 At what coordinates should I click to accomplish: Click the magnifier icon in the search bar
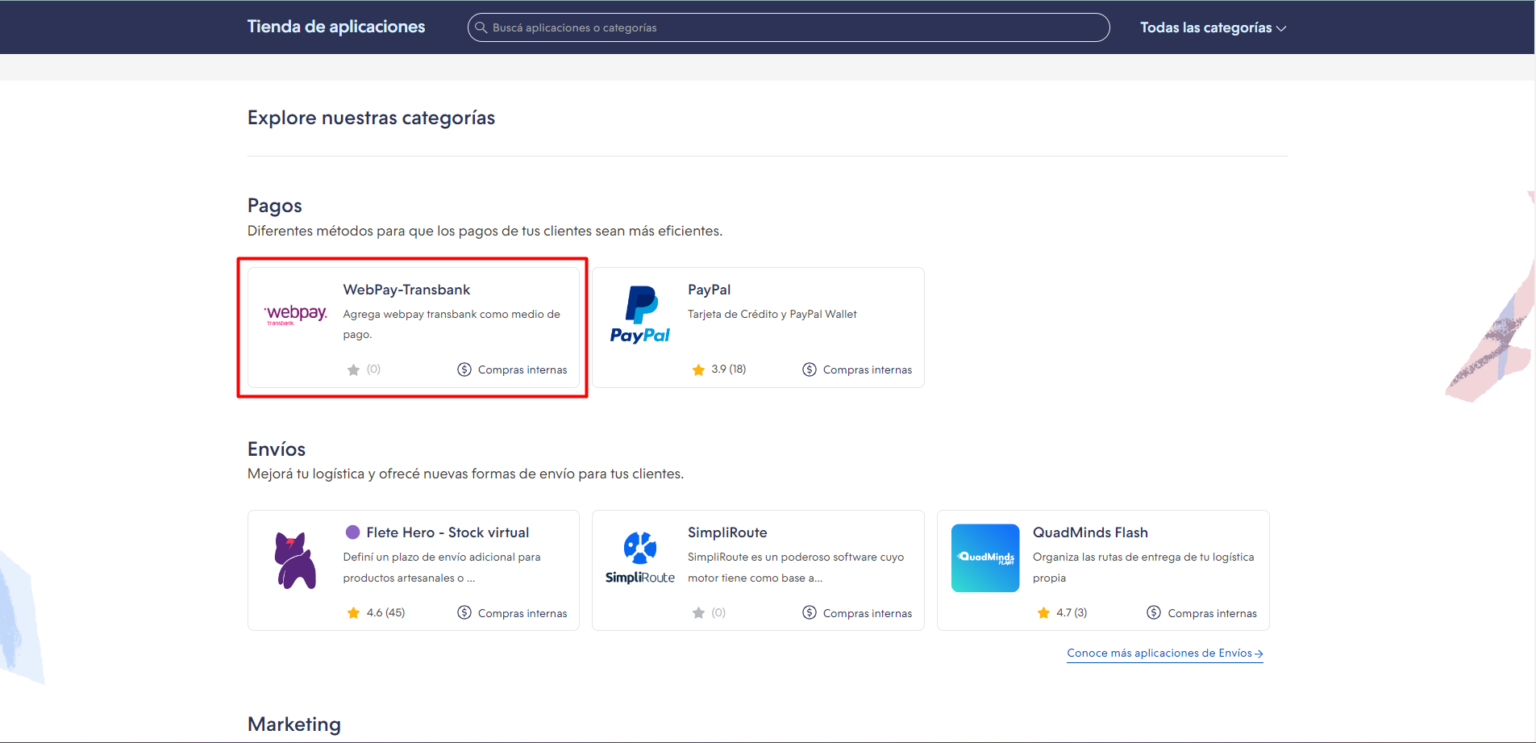481,27
